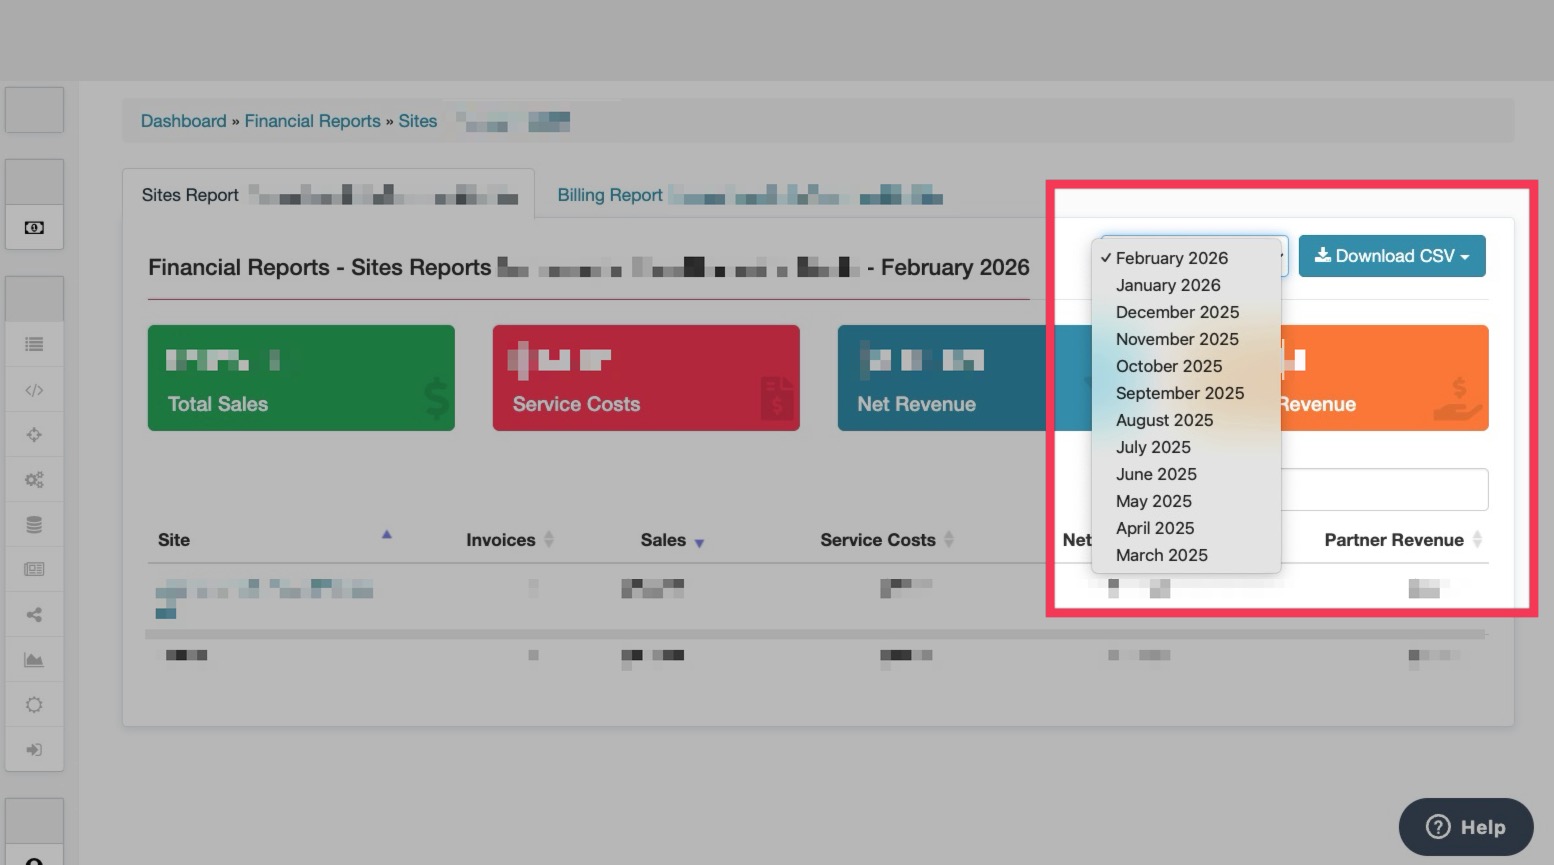Screen dimensions: 1554x865
Task: Open the code brackets sidebar icon
Action: point(34,390)
